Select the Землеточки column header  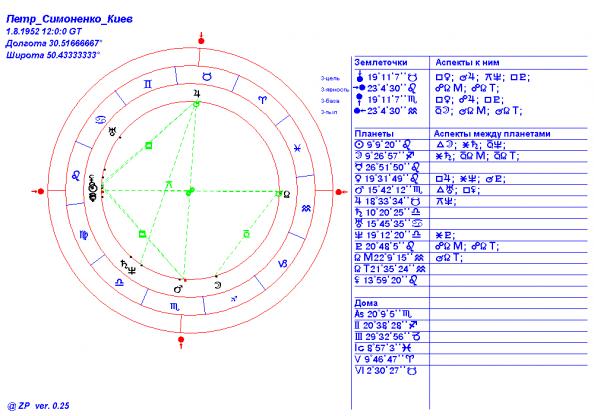[381, 63]
